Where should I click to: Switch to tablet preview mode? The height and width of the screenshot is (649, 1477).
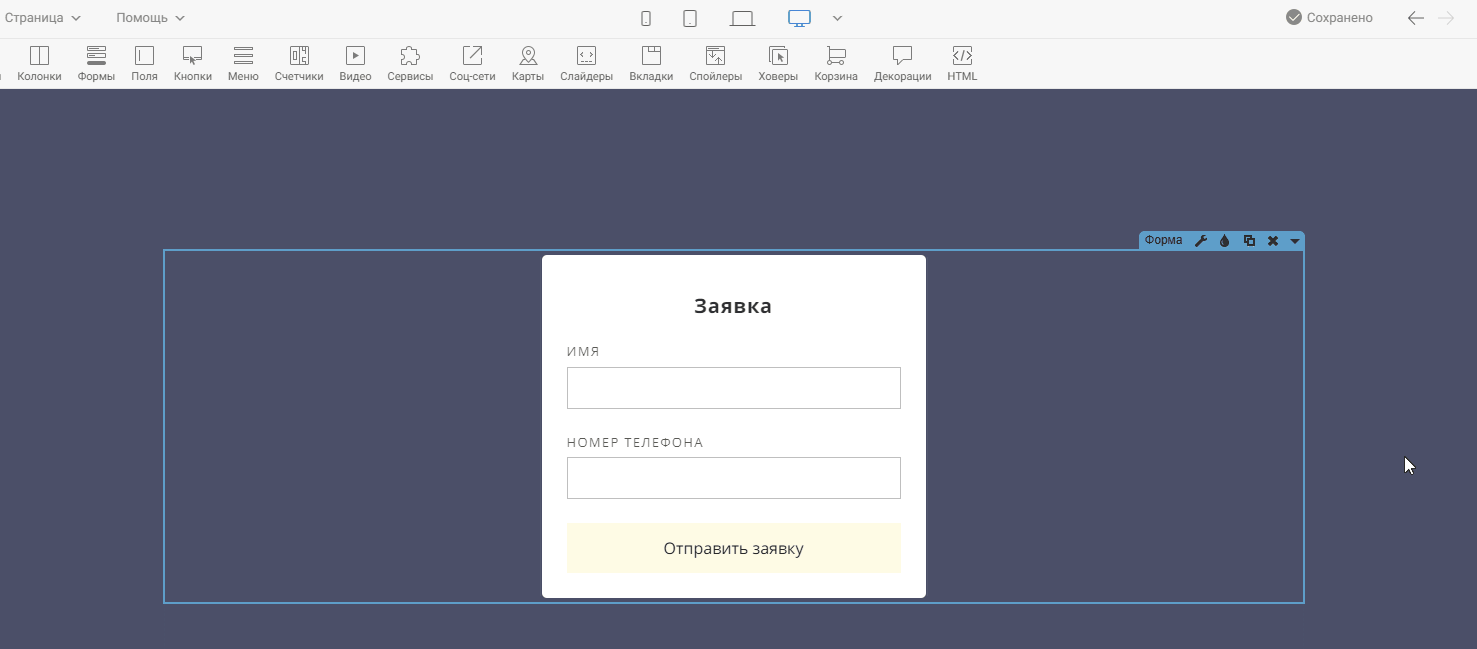(690, 18)
